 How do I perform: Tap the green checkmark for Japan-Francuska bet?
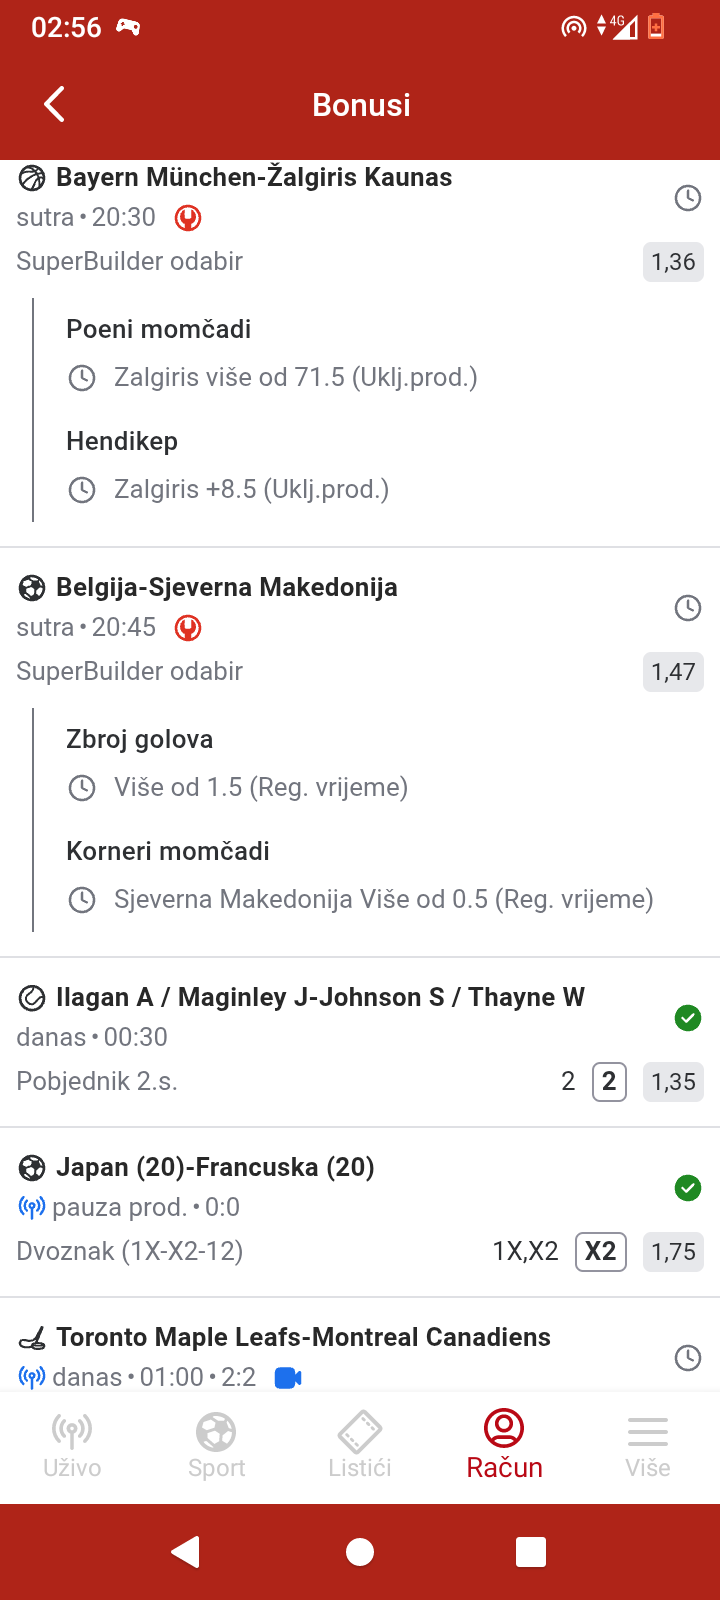tap(688, 1188)
